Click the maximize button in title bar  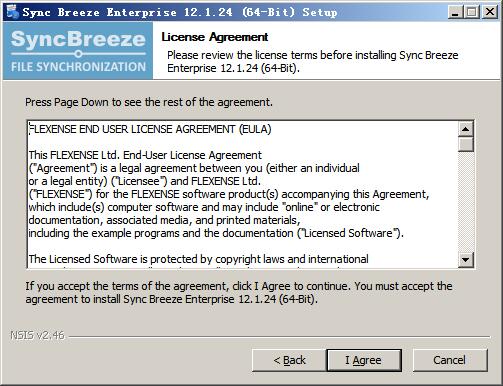pos(472,12)
